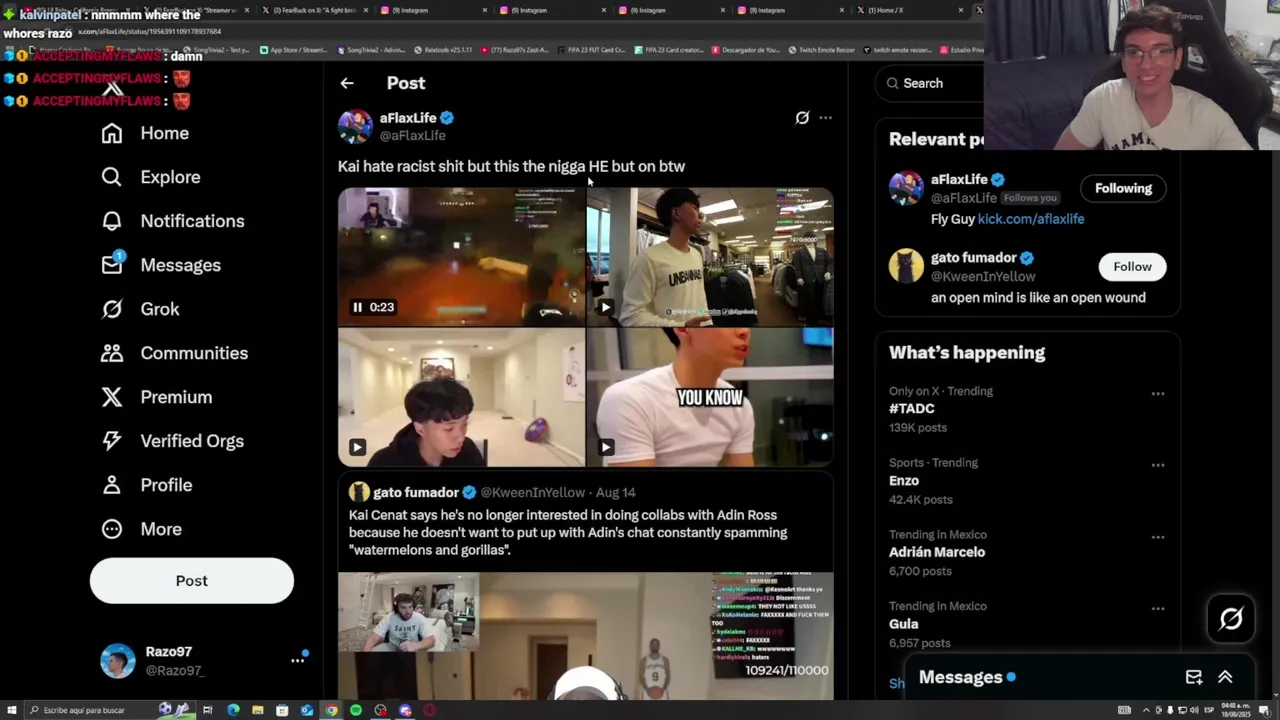Click the X logo in the sidebar
This screenshot has width=1280, height=720.
click(113, 89)
